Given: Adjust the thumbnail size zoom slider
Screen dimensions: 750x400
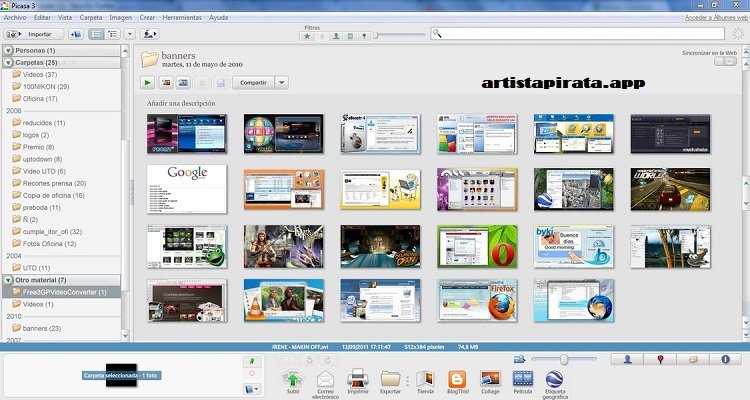Looking at the screenshot, I should (564, 359).
